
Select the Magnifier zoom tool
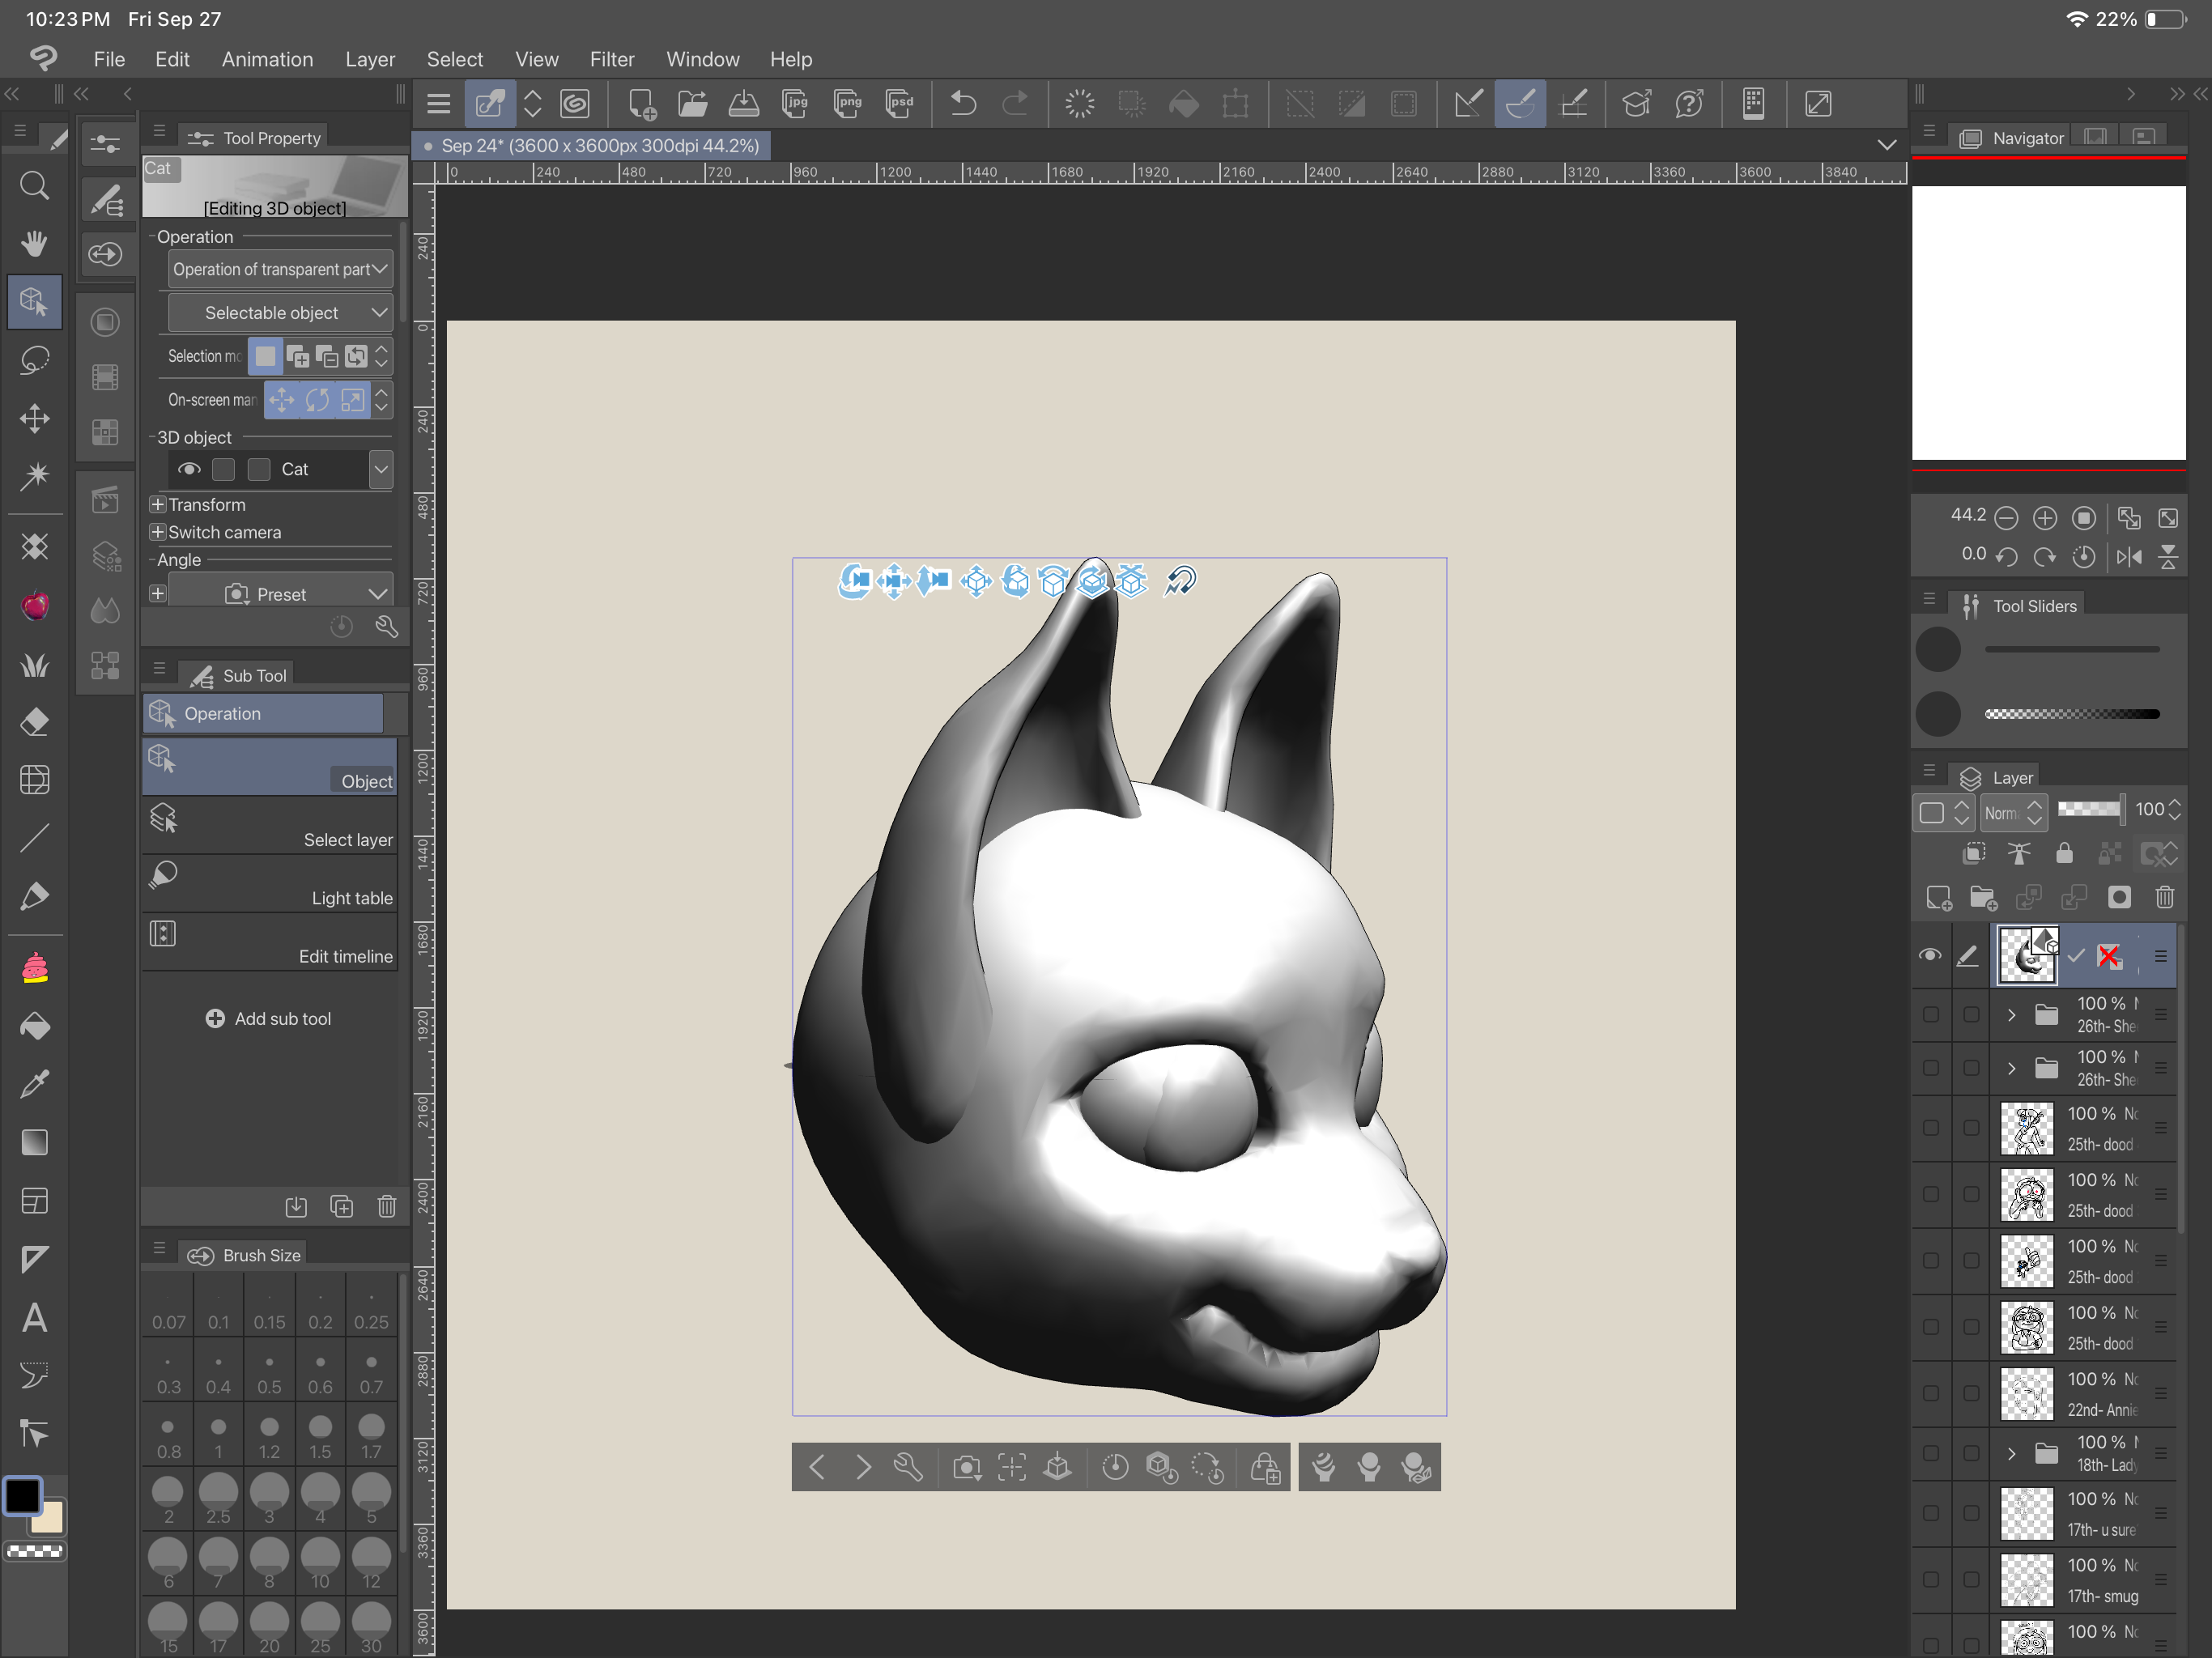pos(35,185)
